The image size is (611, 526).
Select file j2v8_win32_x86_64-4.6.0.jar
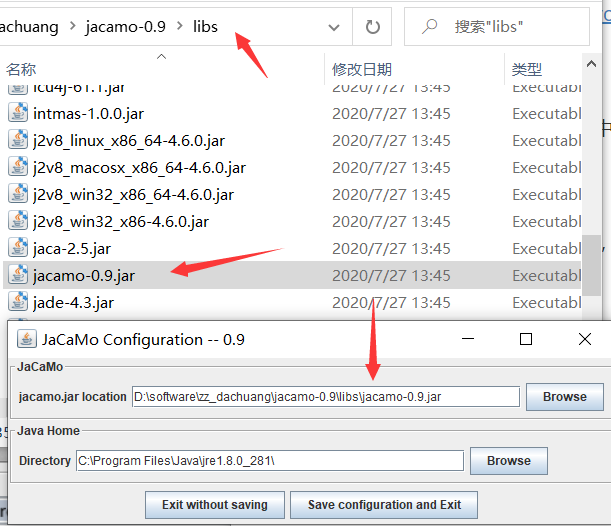pyautogui.click(x=133, y=195)
